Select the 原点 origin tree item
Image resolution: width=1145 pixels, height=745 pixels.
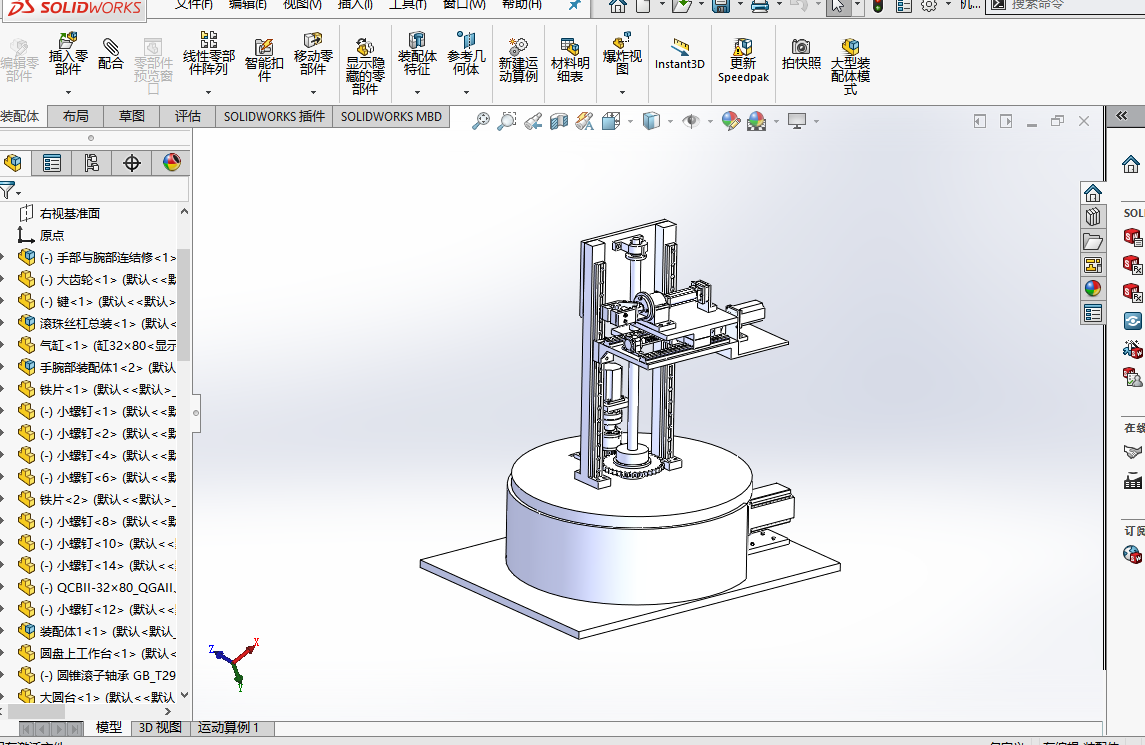[x=52, y=235]
